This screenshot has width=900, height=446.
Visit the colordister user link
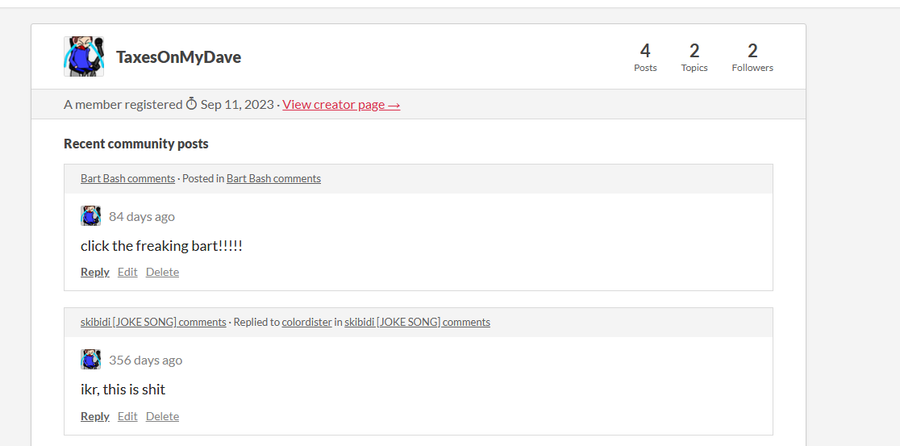point(307,322)
